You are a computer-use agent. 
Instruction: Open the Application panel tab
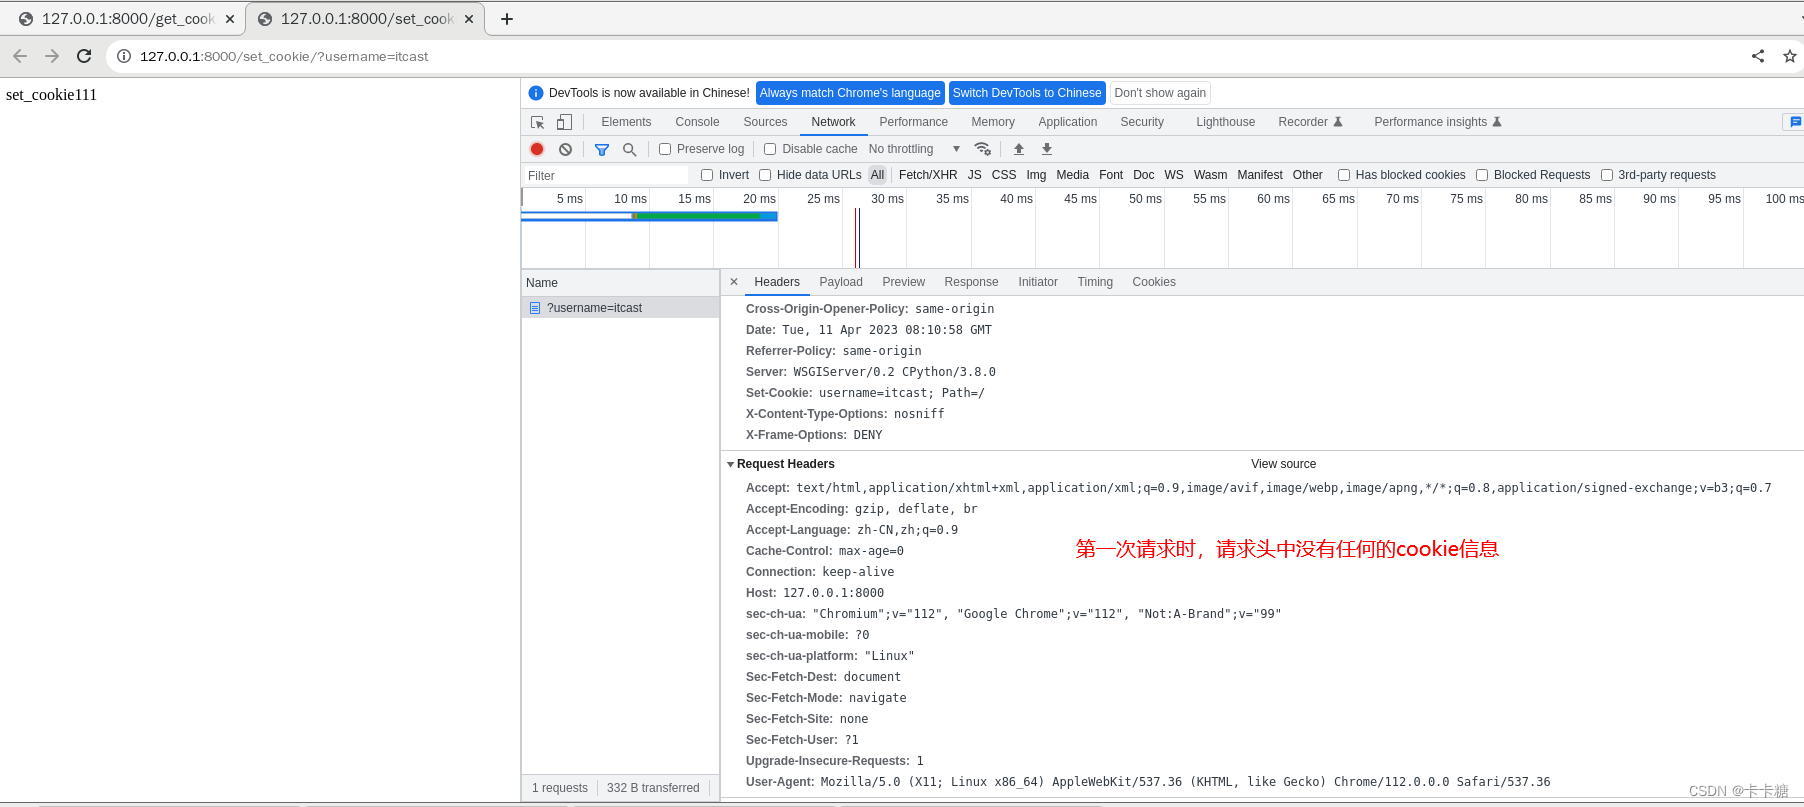point(1067,122)
